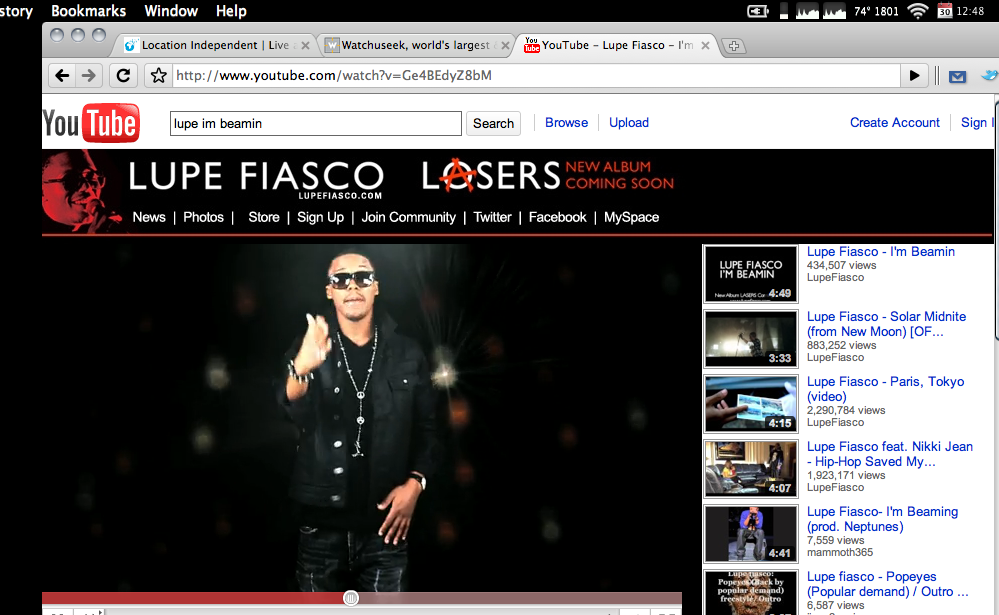The height and width of the screenshot is (615, 999).
Task: Click the mammoth365 uploader name
Action: pos(840,553)
